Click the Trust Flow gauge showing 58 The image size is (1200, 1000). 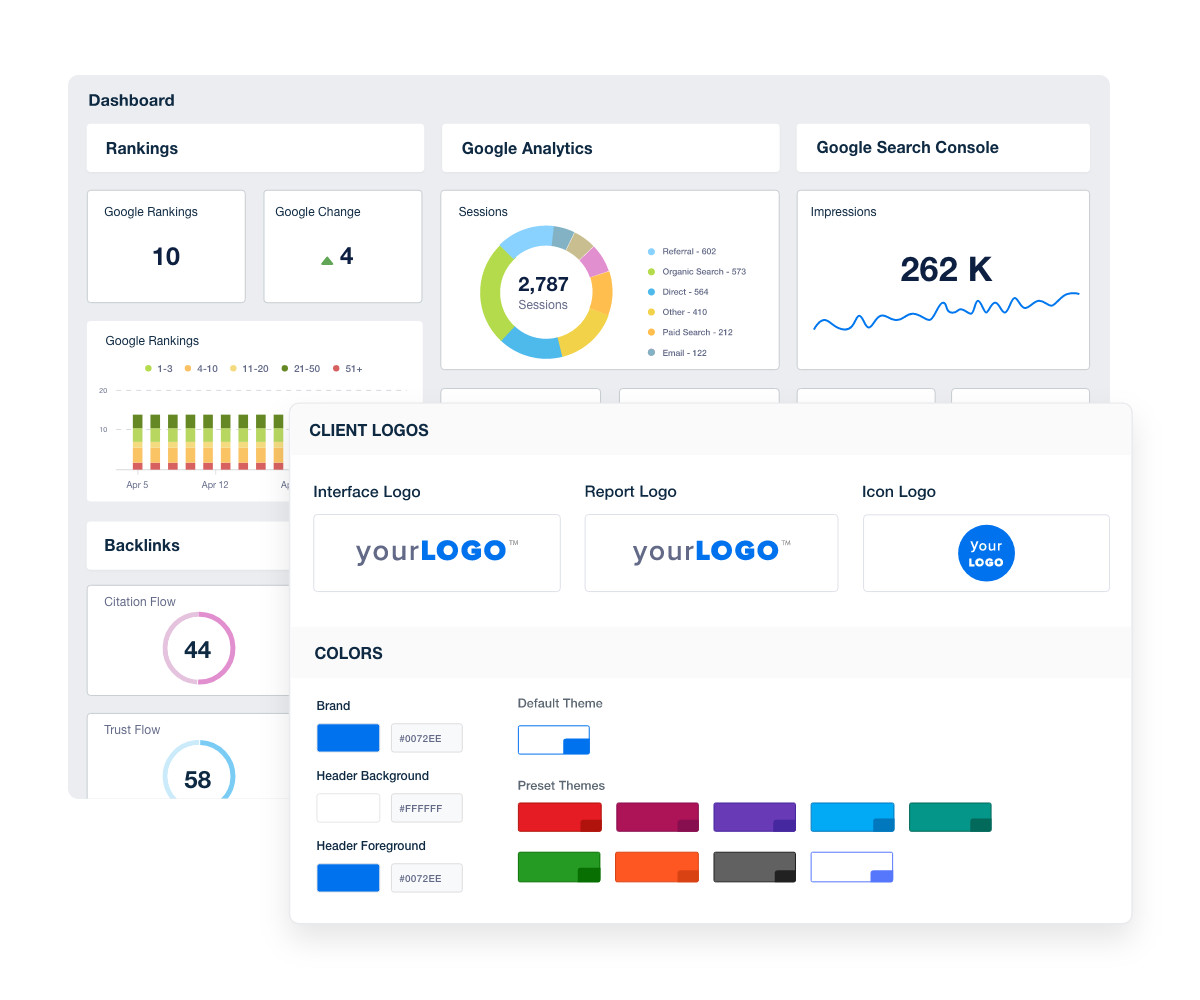[198, 770]
